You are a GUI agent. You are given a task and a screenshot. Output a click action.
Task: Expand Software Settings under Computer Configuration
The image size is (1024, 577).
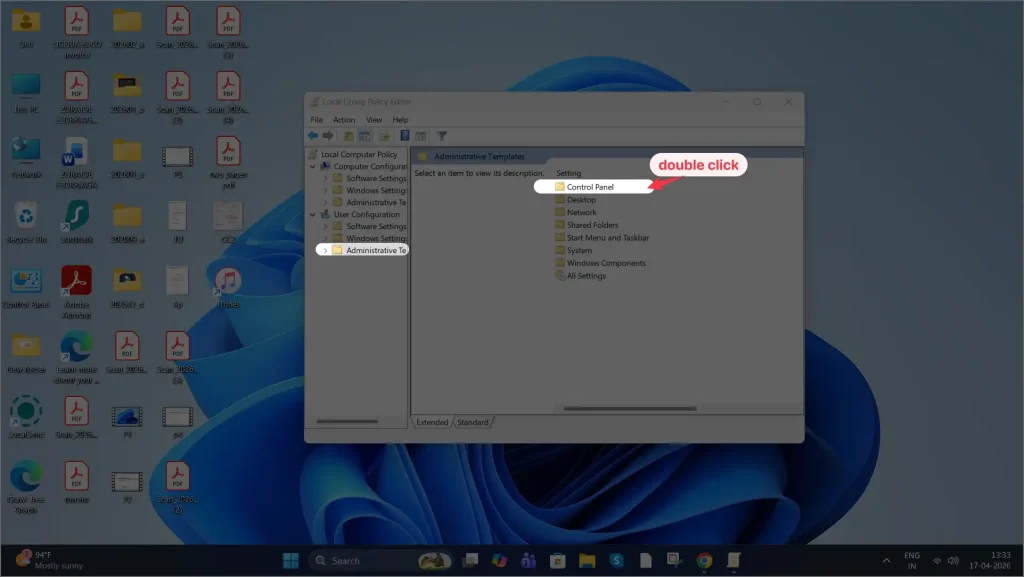[x=326, y=178]
